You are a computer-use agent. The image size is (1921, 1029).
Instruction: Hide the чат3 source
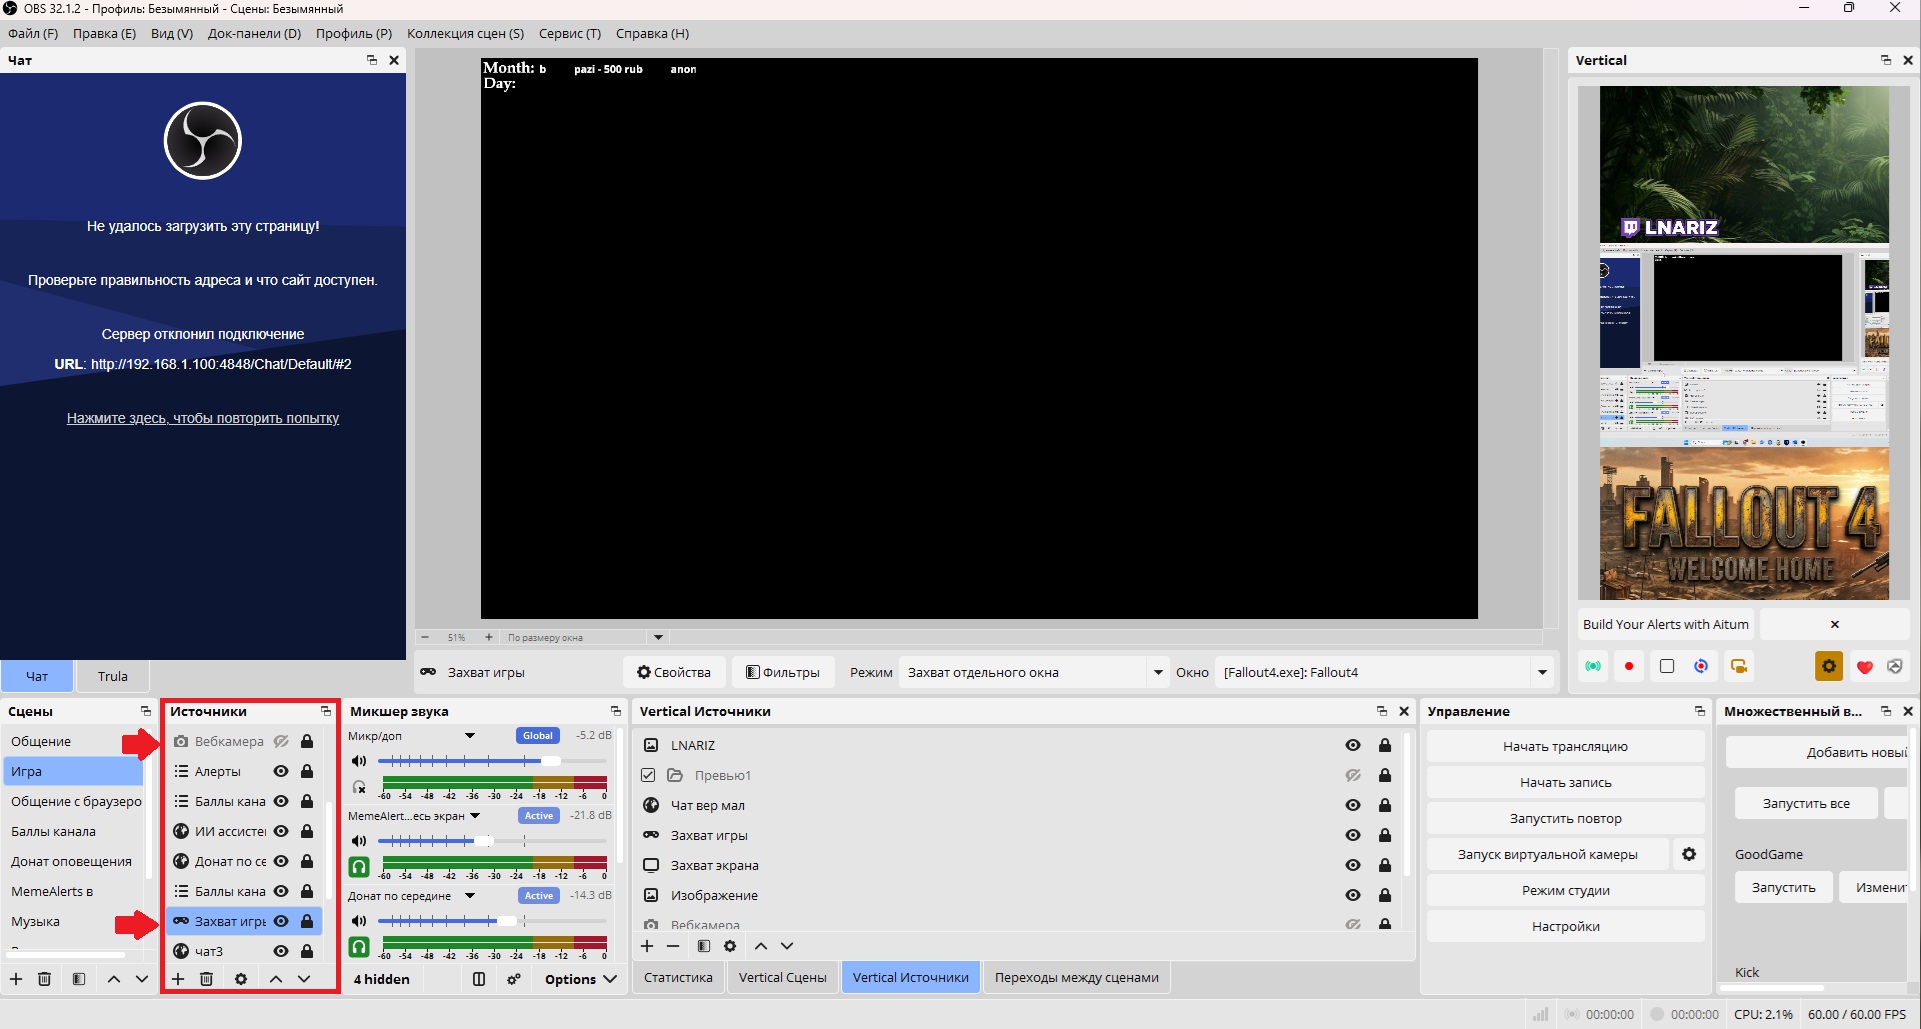281,951
